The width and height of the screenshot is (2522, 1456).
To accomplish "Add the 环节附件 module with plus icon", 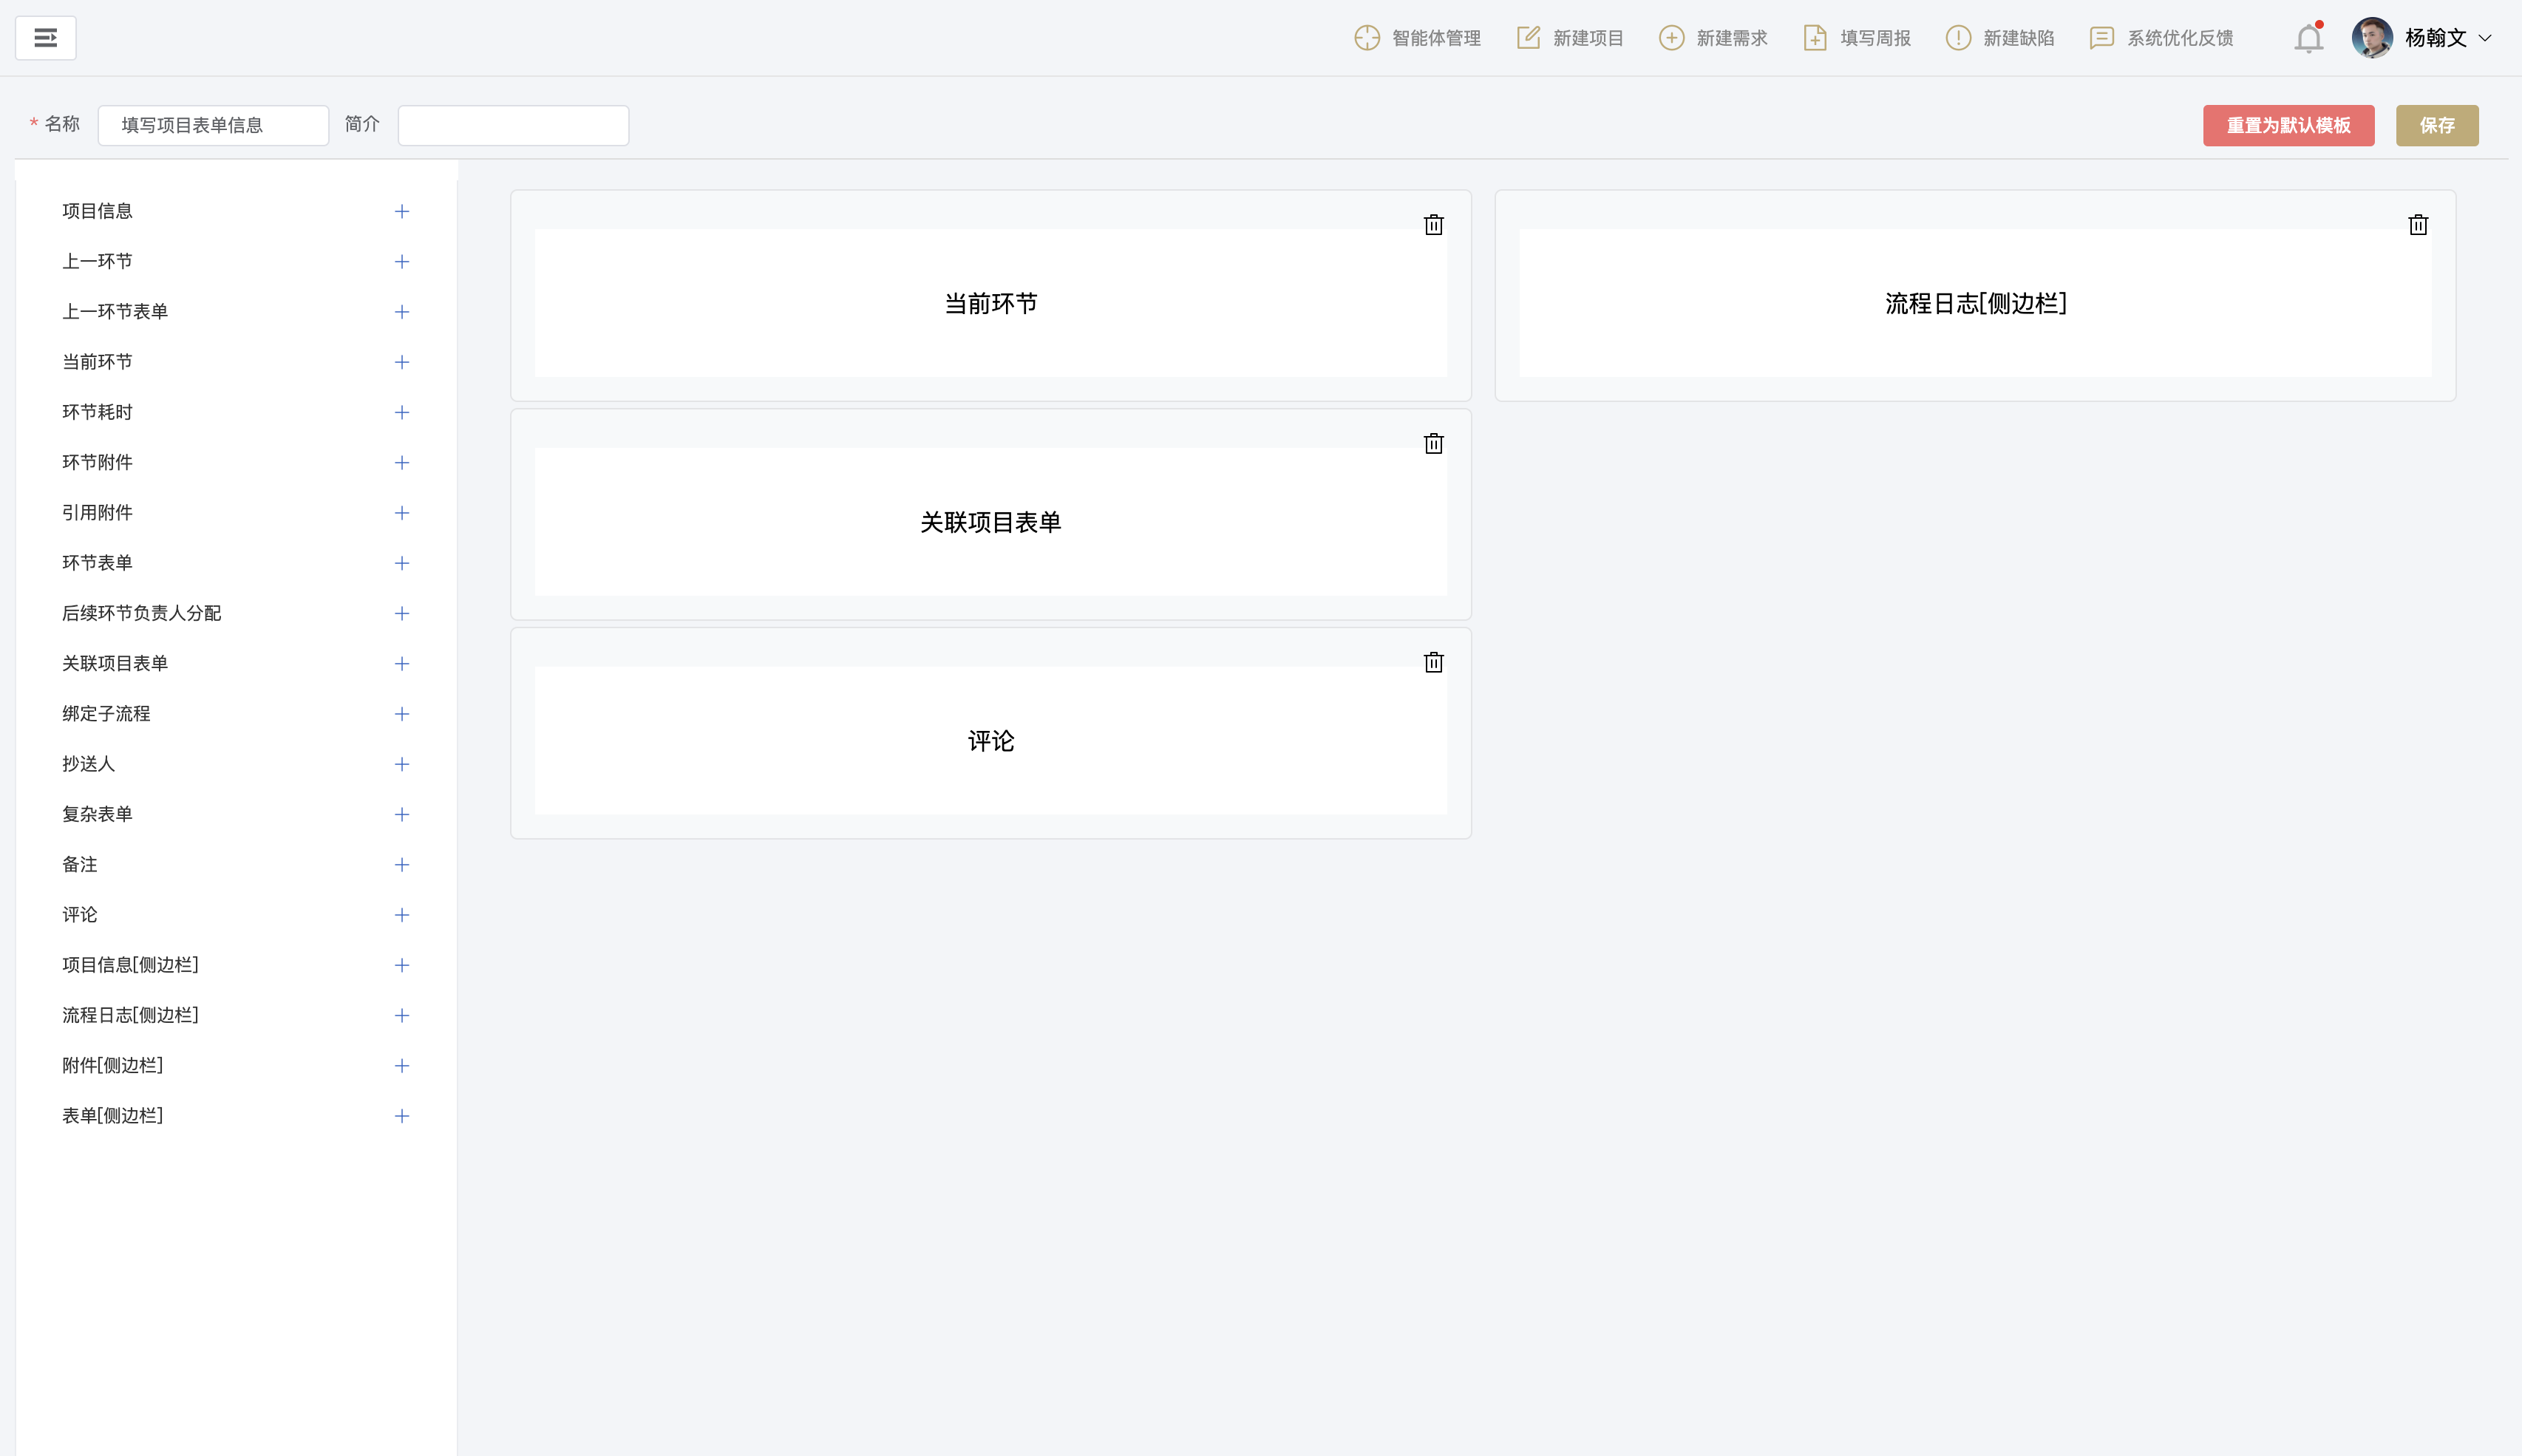I will 402,462.
